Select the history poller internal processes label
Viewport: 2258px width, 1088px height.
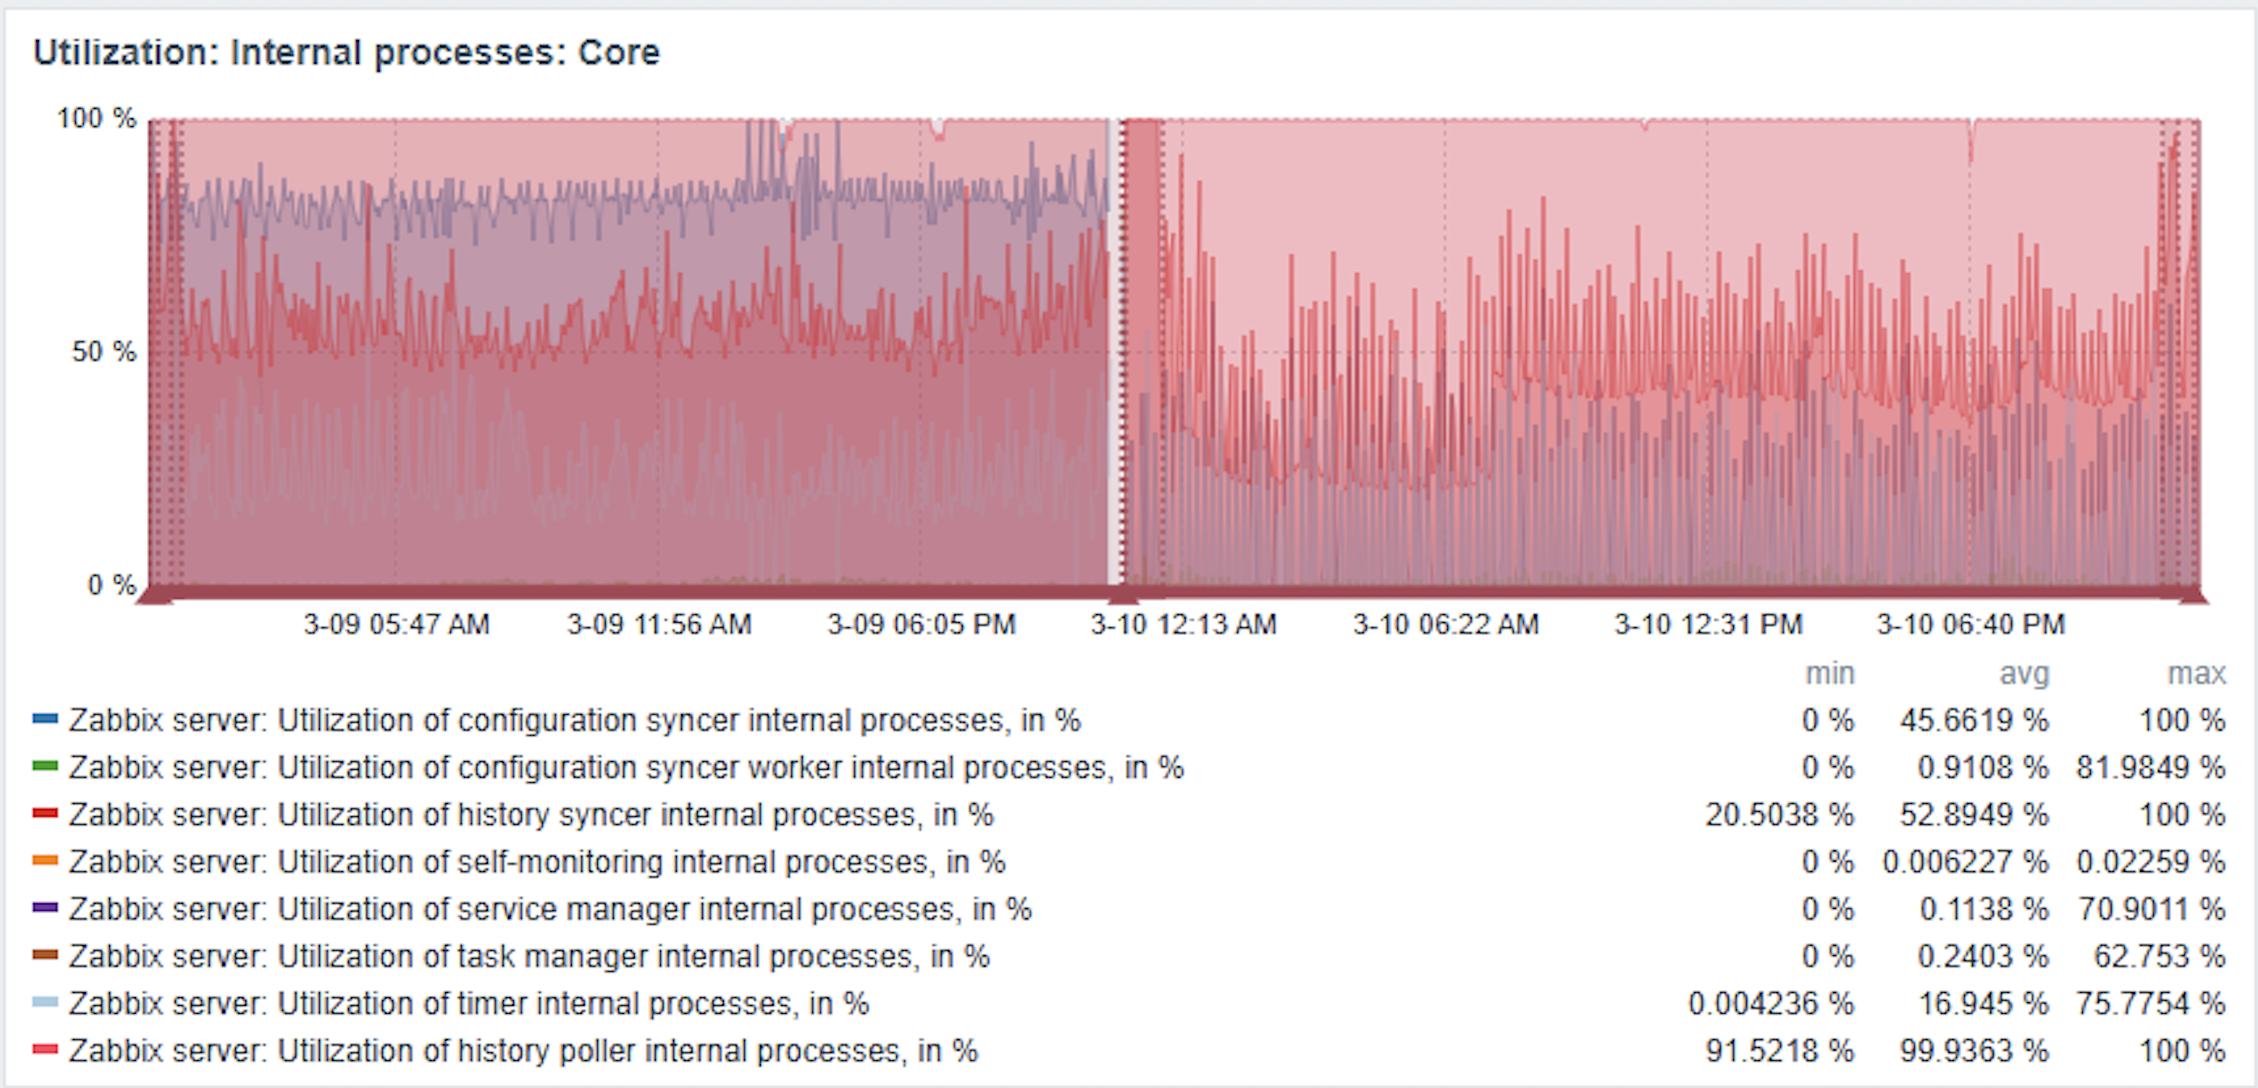click(x=523, y=1051)
